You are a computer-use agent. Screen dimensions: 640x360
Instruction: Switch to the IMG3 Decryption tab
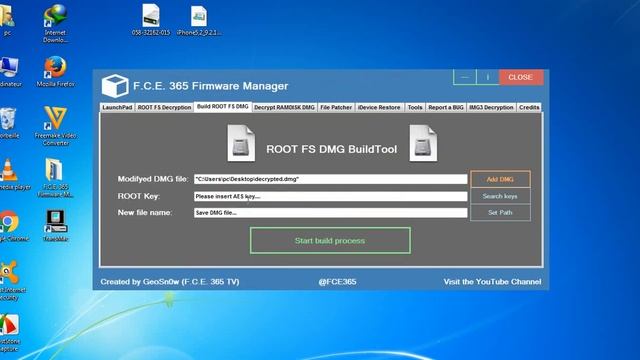(x=491, y=107)
